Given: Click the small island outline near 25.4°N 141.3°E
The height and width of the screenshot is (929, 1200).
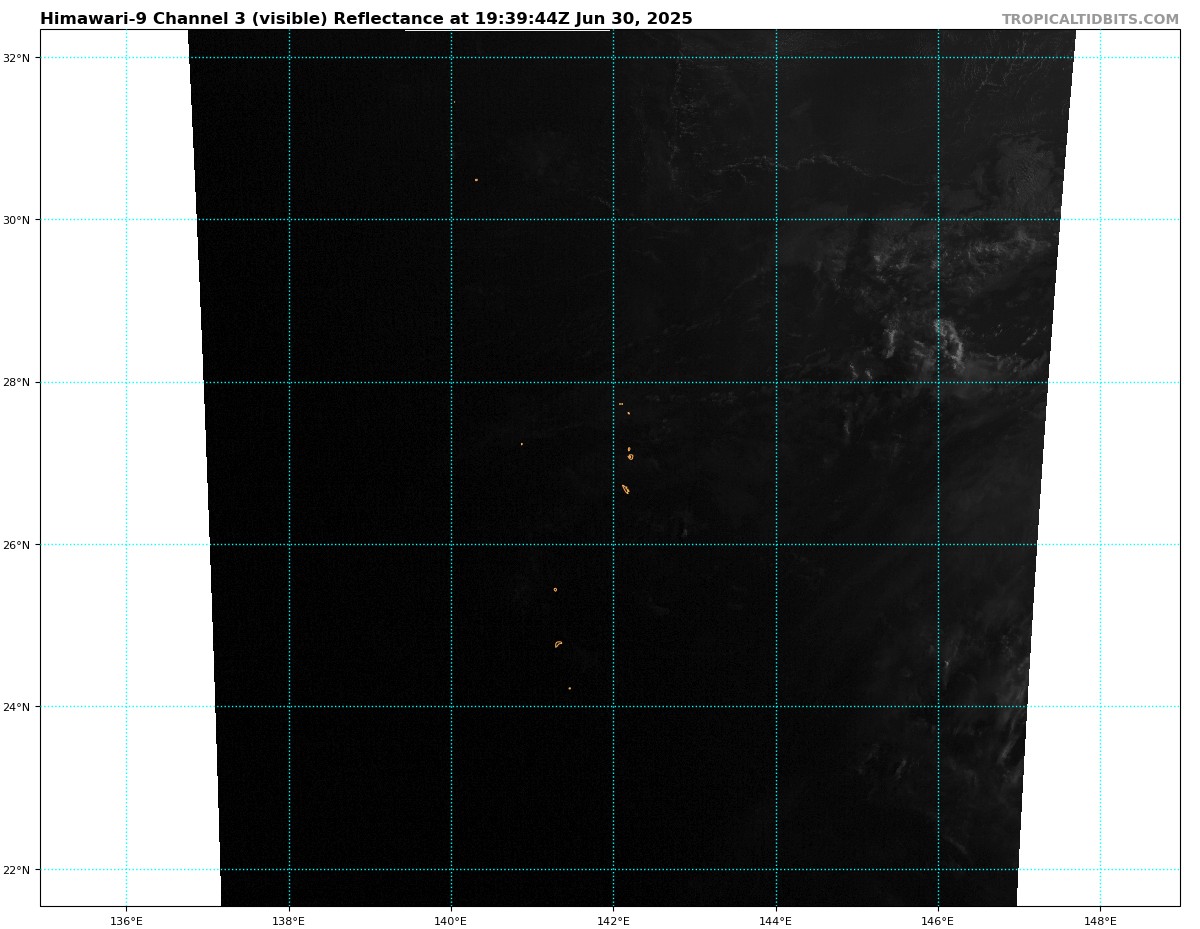Looking at the screenshot, I should [555, 589].
